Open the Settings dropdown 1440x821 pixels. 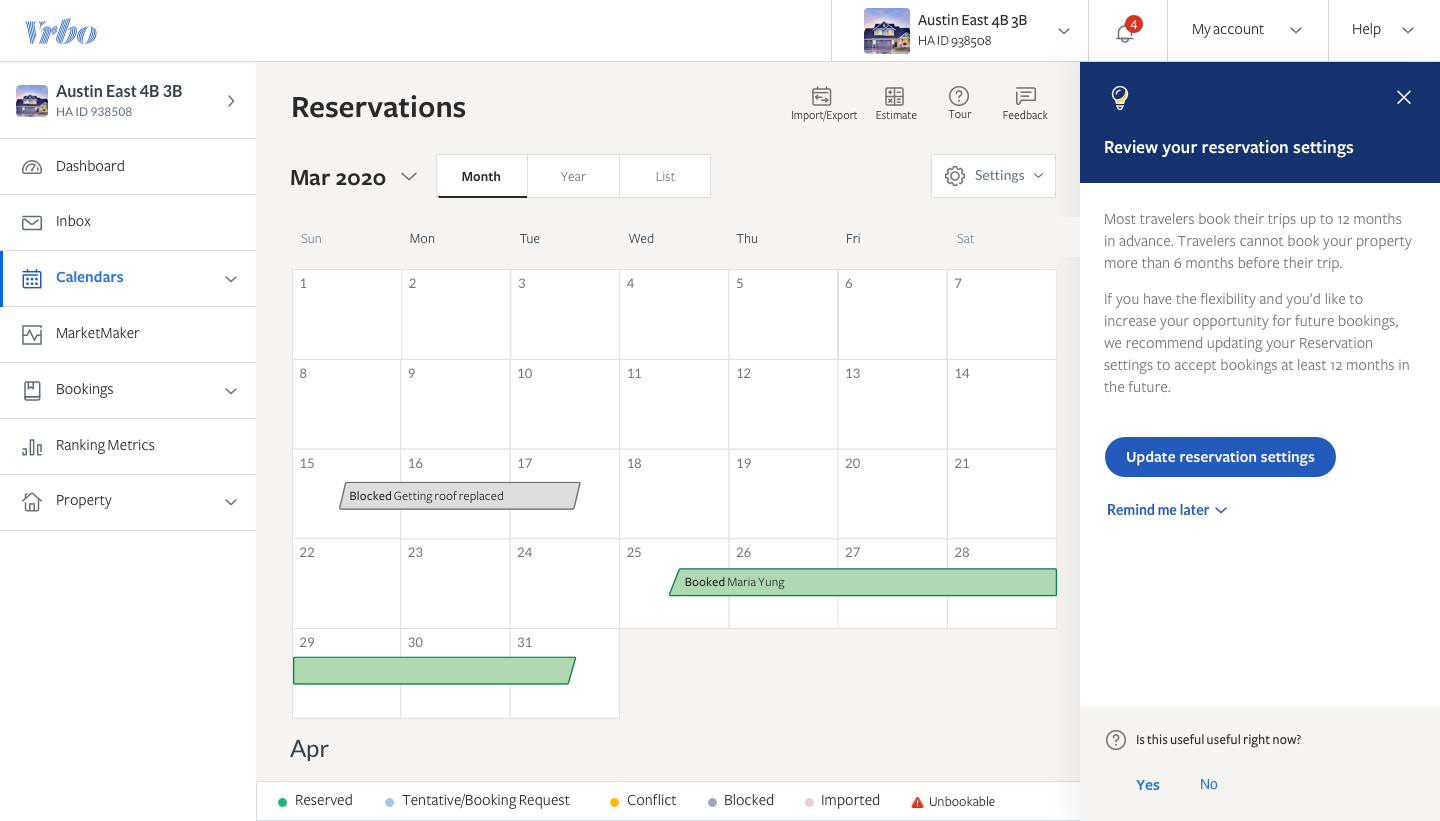point(993,176)
